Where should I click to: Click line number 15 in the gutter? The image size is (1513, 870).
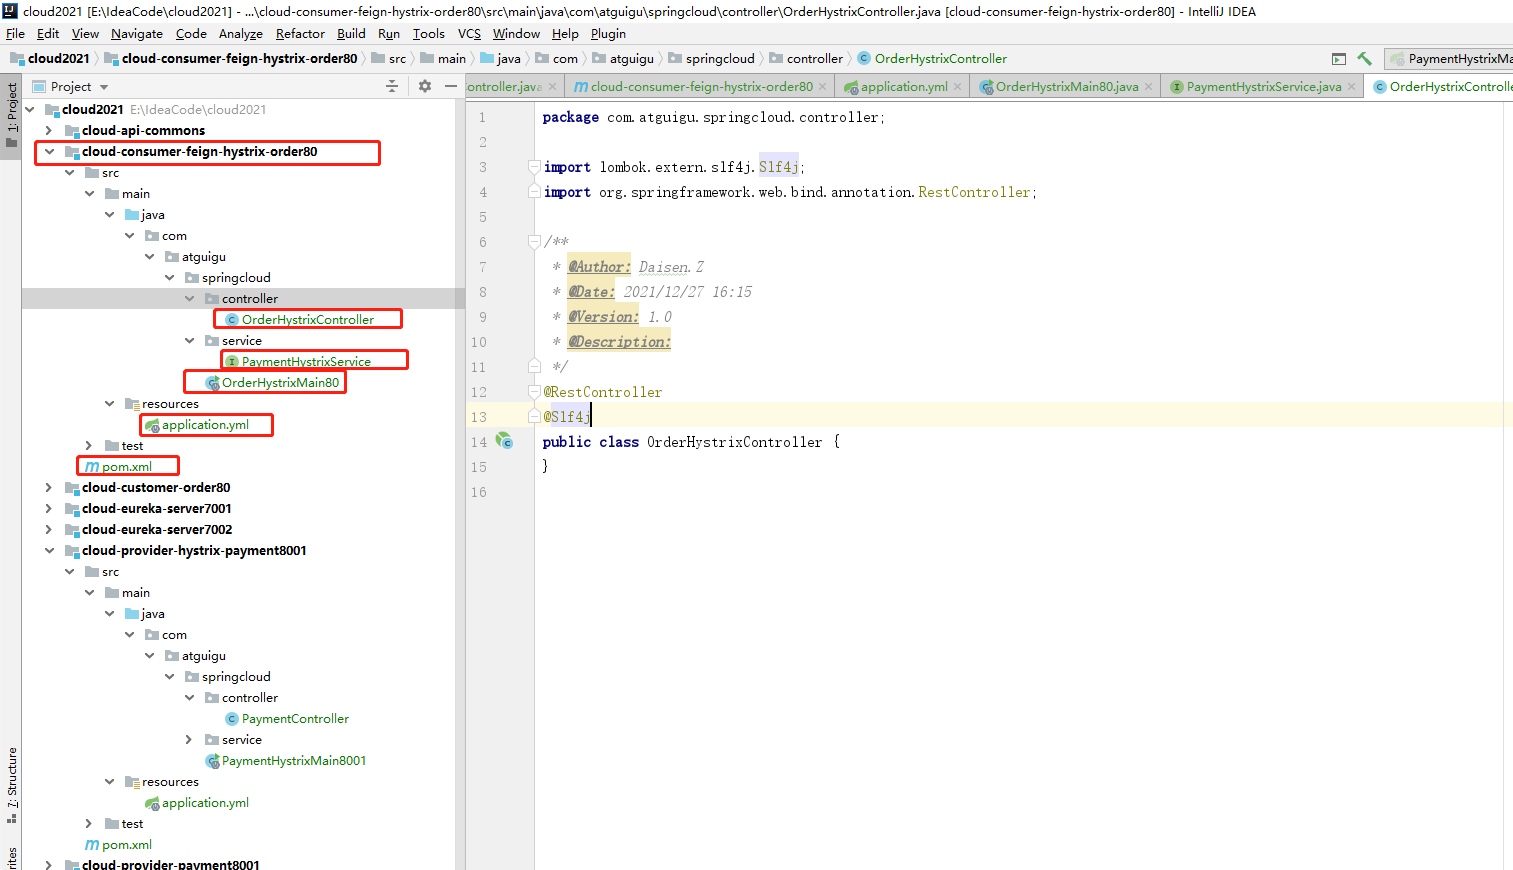pos(479,467)
